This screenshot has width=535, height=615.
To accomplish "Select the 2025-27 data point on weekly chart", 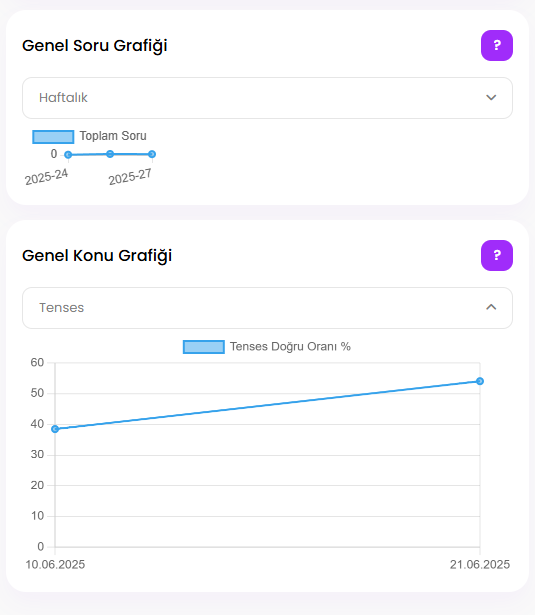I will 152,154.
